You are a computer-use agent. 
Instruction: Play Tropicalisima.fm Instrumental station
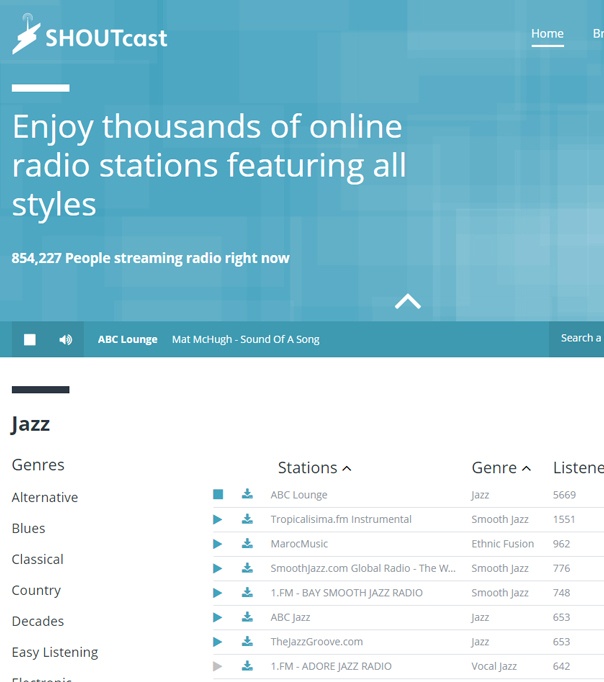217,519
